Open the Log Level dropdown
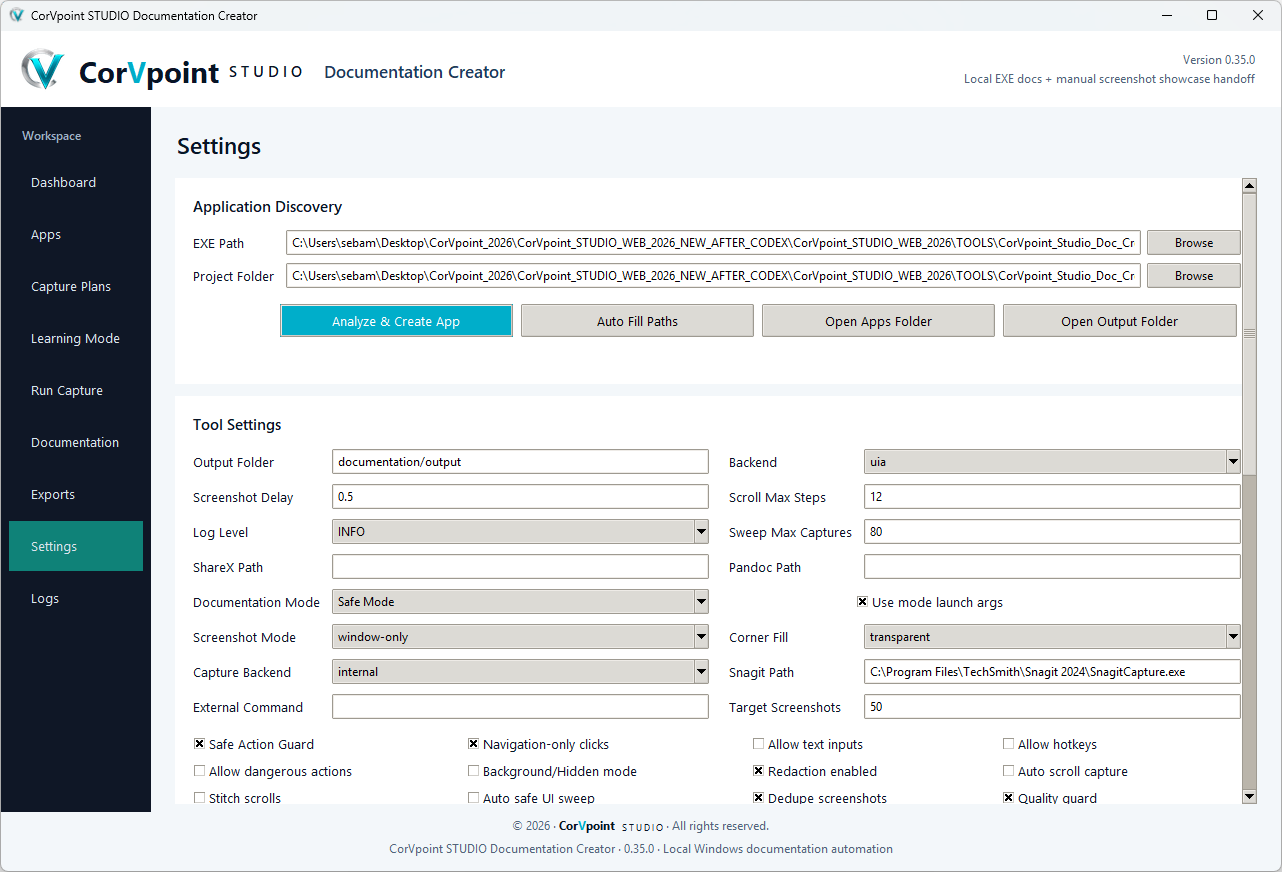The height and width of the screenshot is (872, 1282). 520,532
